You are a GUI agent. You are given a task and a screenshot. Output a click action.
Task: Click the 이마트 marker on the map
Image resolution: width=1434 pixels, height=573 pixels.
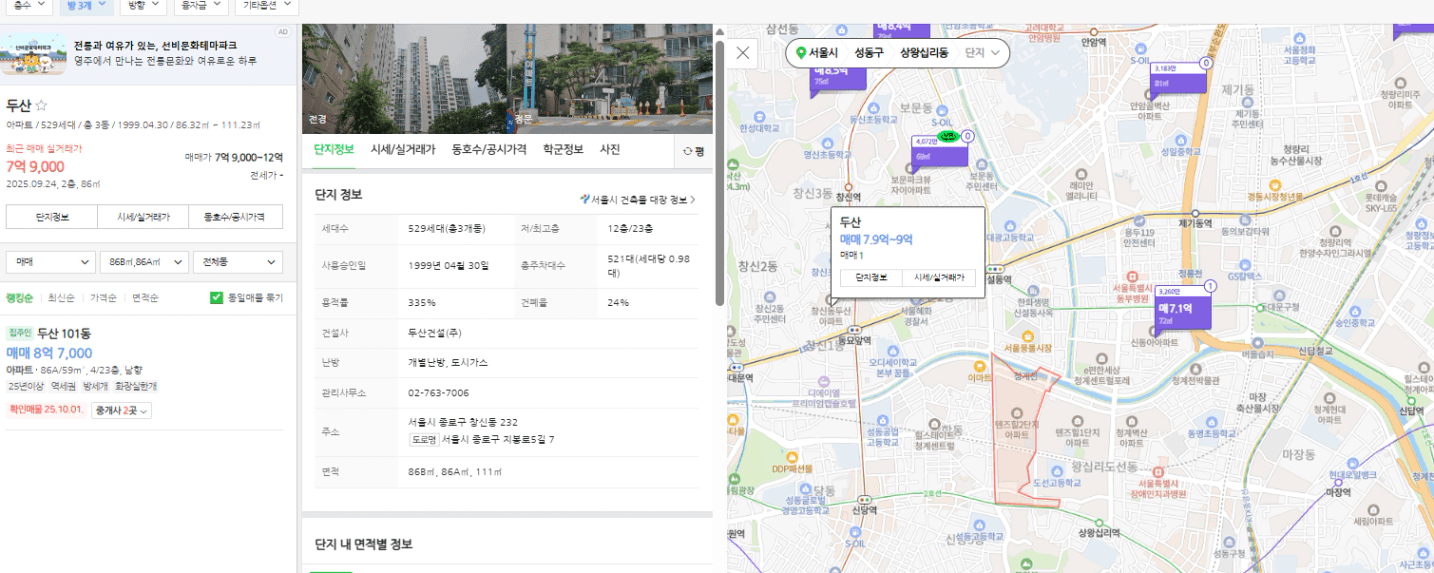(981, 366)
